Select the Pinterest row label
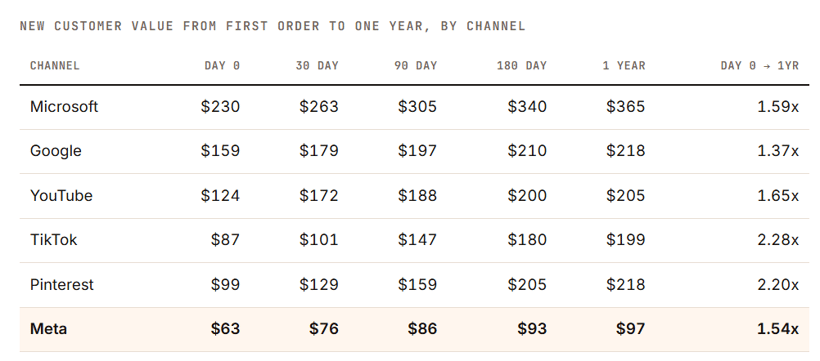820x361 pixels. coord(62,285)
